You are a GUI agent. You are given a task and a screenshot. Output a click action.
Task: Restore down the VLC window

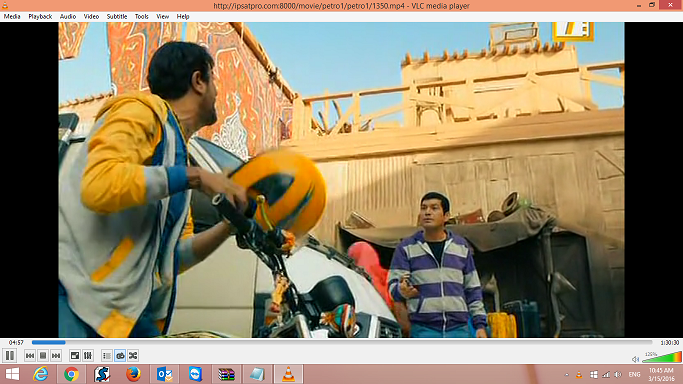point(652,5)
